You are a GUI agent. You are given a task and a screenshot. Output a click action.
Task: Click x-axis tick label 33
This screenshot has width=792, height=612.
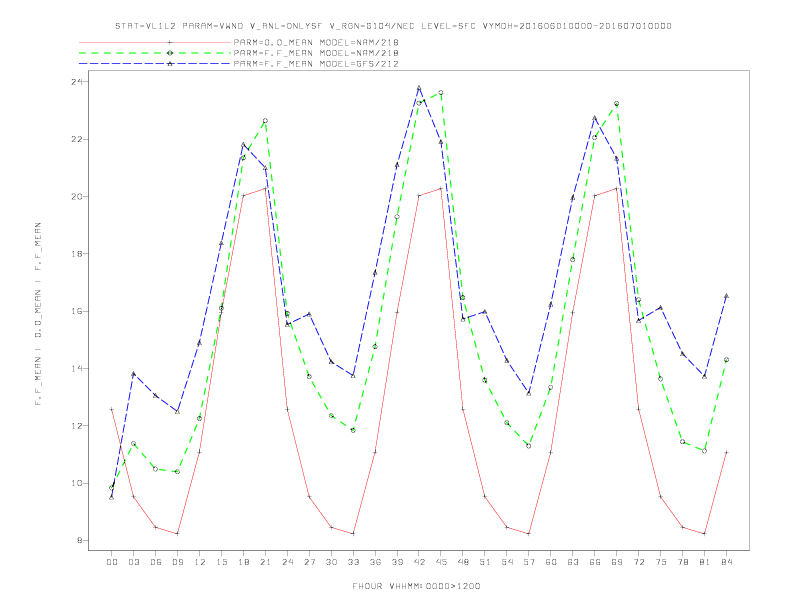pyautogui.click(x=353, y=562)
